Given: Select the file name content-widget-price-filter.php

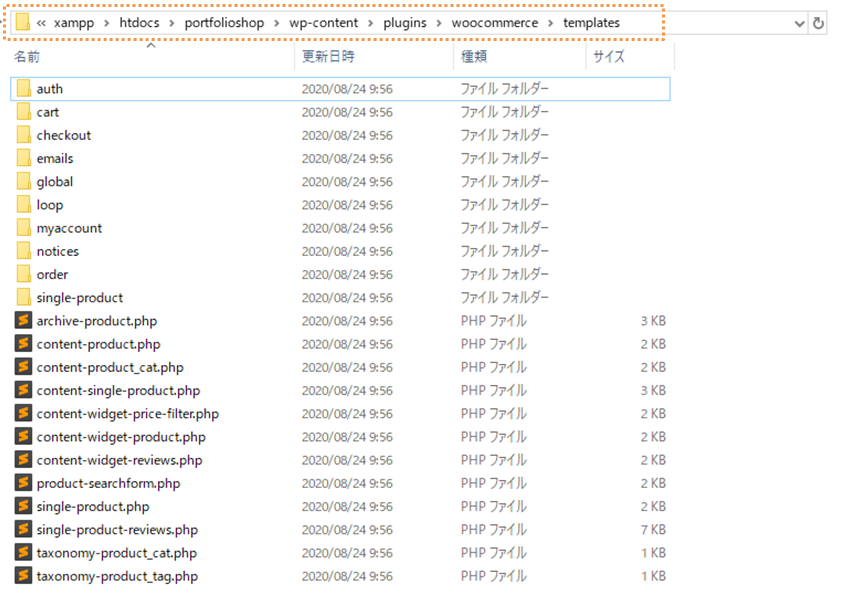Looking at the screenshot, I should (x=127, y=414).
